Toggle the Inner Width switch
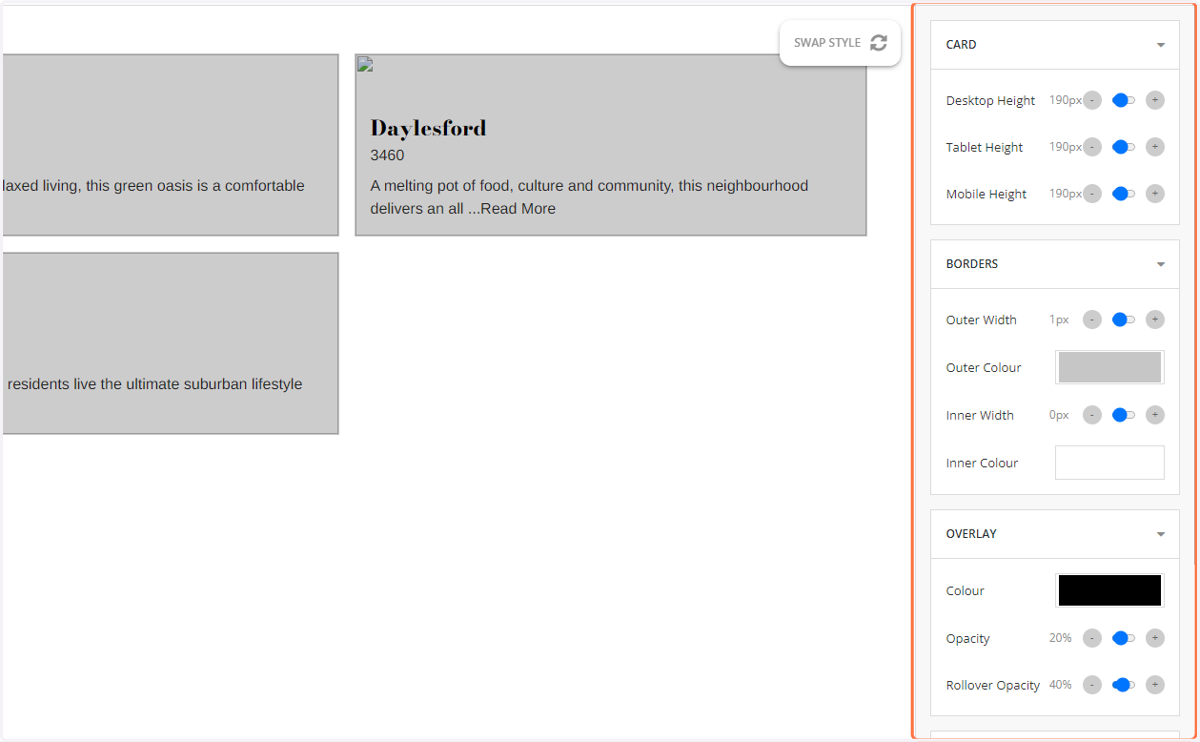The width and height of the screenshot is (1200, 742). tap(1124, 415)
